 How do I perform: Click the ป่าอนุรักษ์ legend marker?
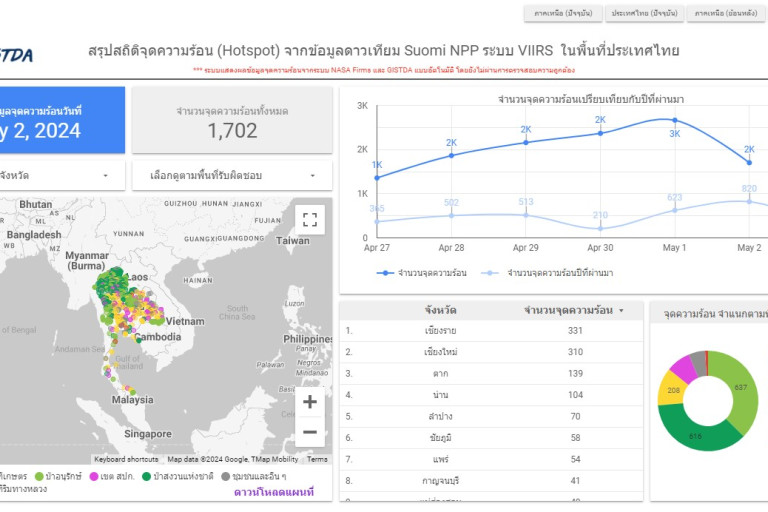[x=39, y=477]
